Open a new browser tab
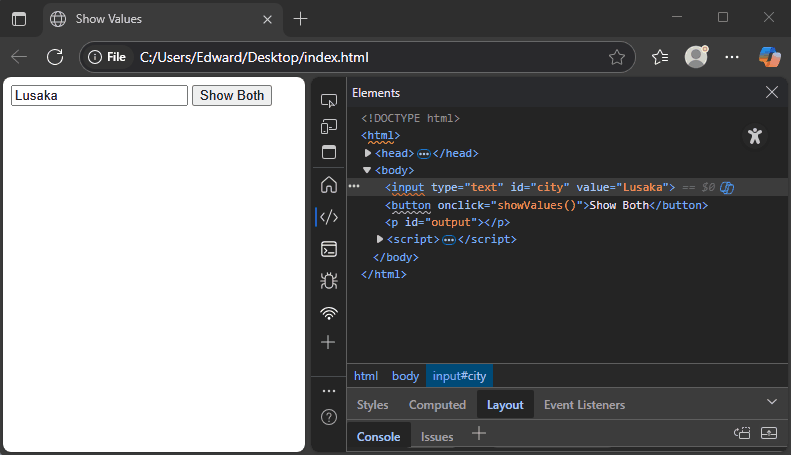Image resolution: width=791 pixels, height=455 pixels. pos(300,19)
